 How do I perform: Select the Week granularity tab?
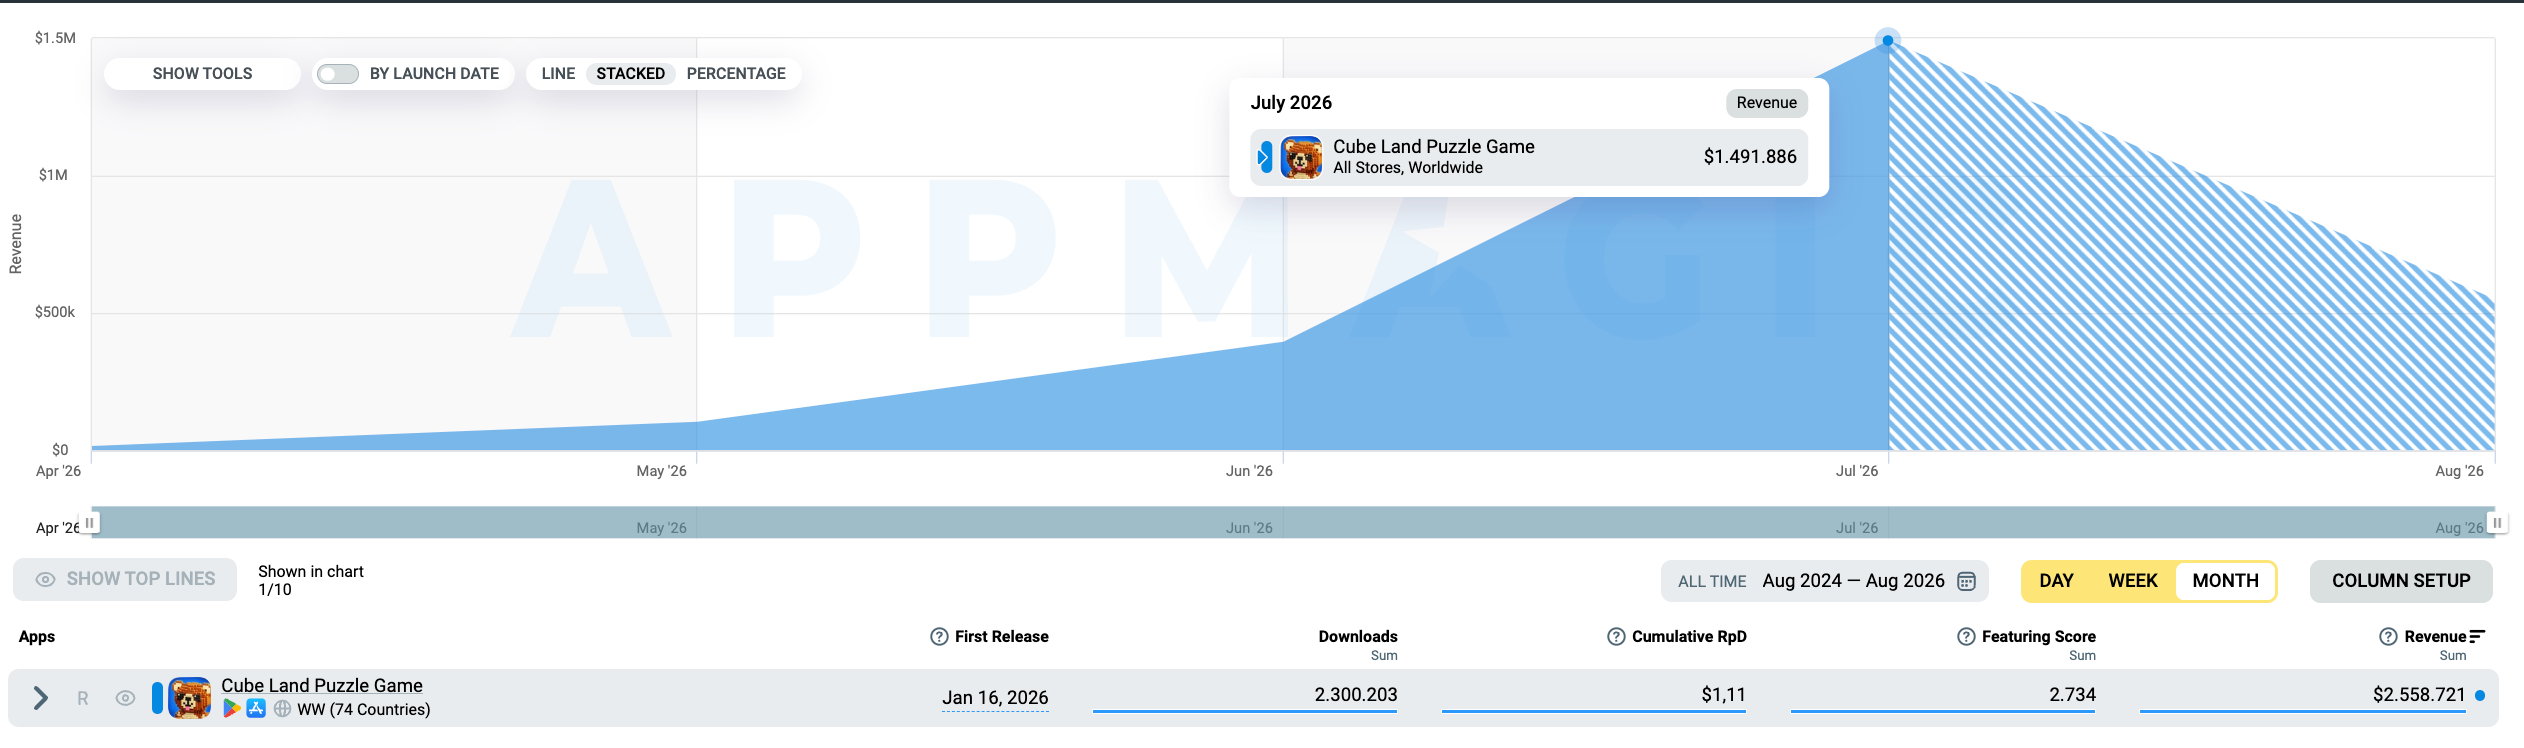(2132, 581)
